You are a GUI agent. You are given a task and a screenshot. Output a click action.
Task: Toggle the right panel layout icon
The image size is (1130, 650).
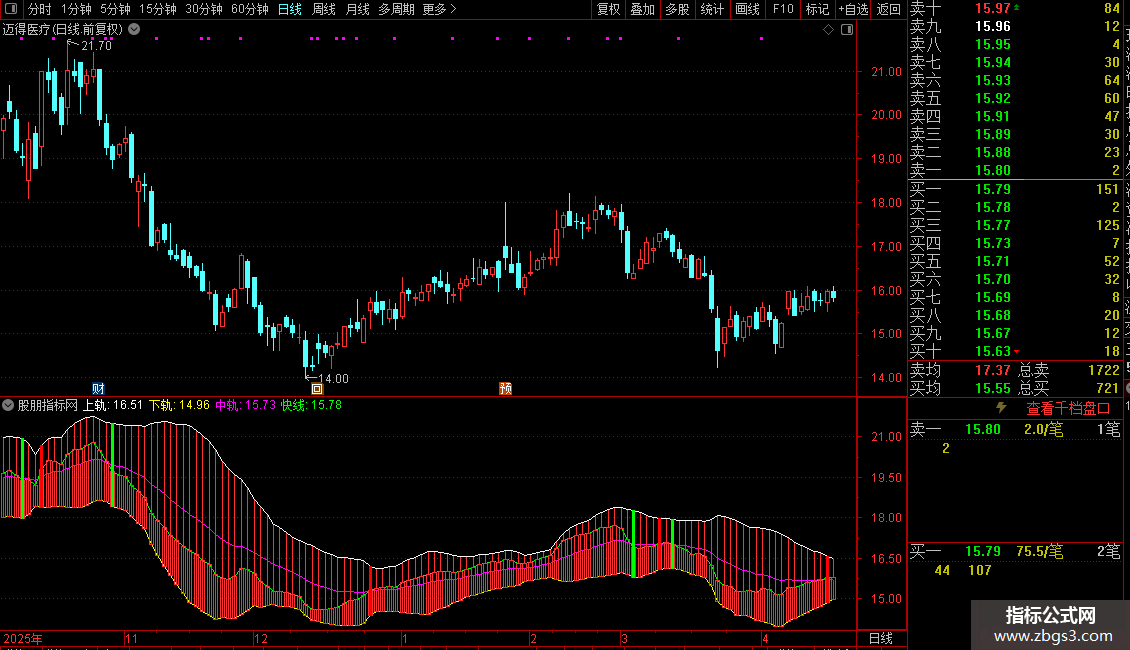point(846,29)
